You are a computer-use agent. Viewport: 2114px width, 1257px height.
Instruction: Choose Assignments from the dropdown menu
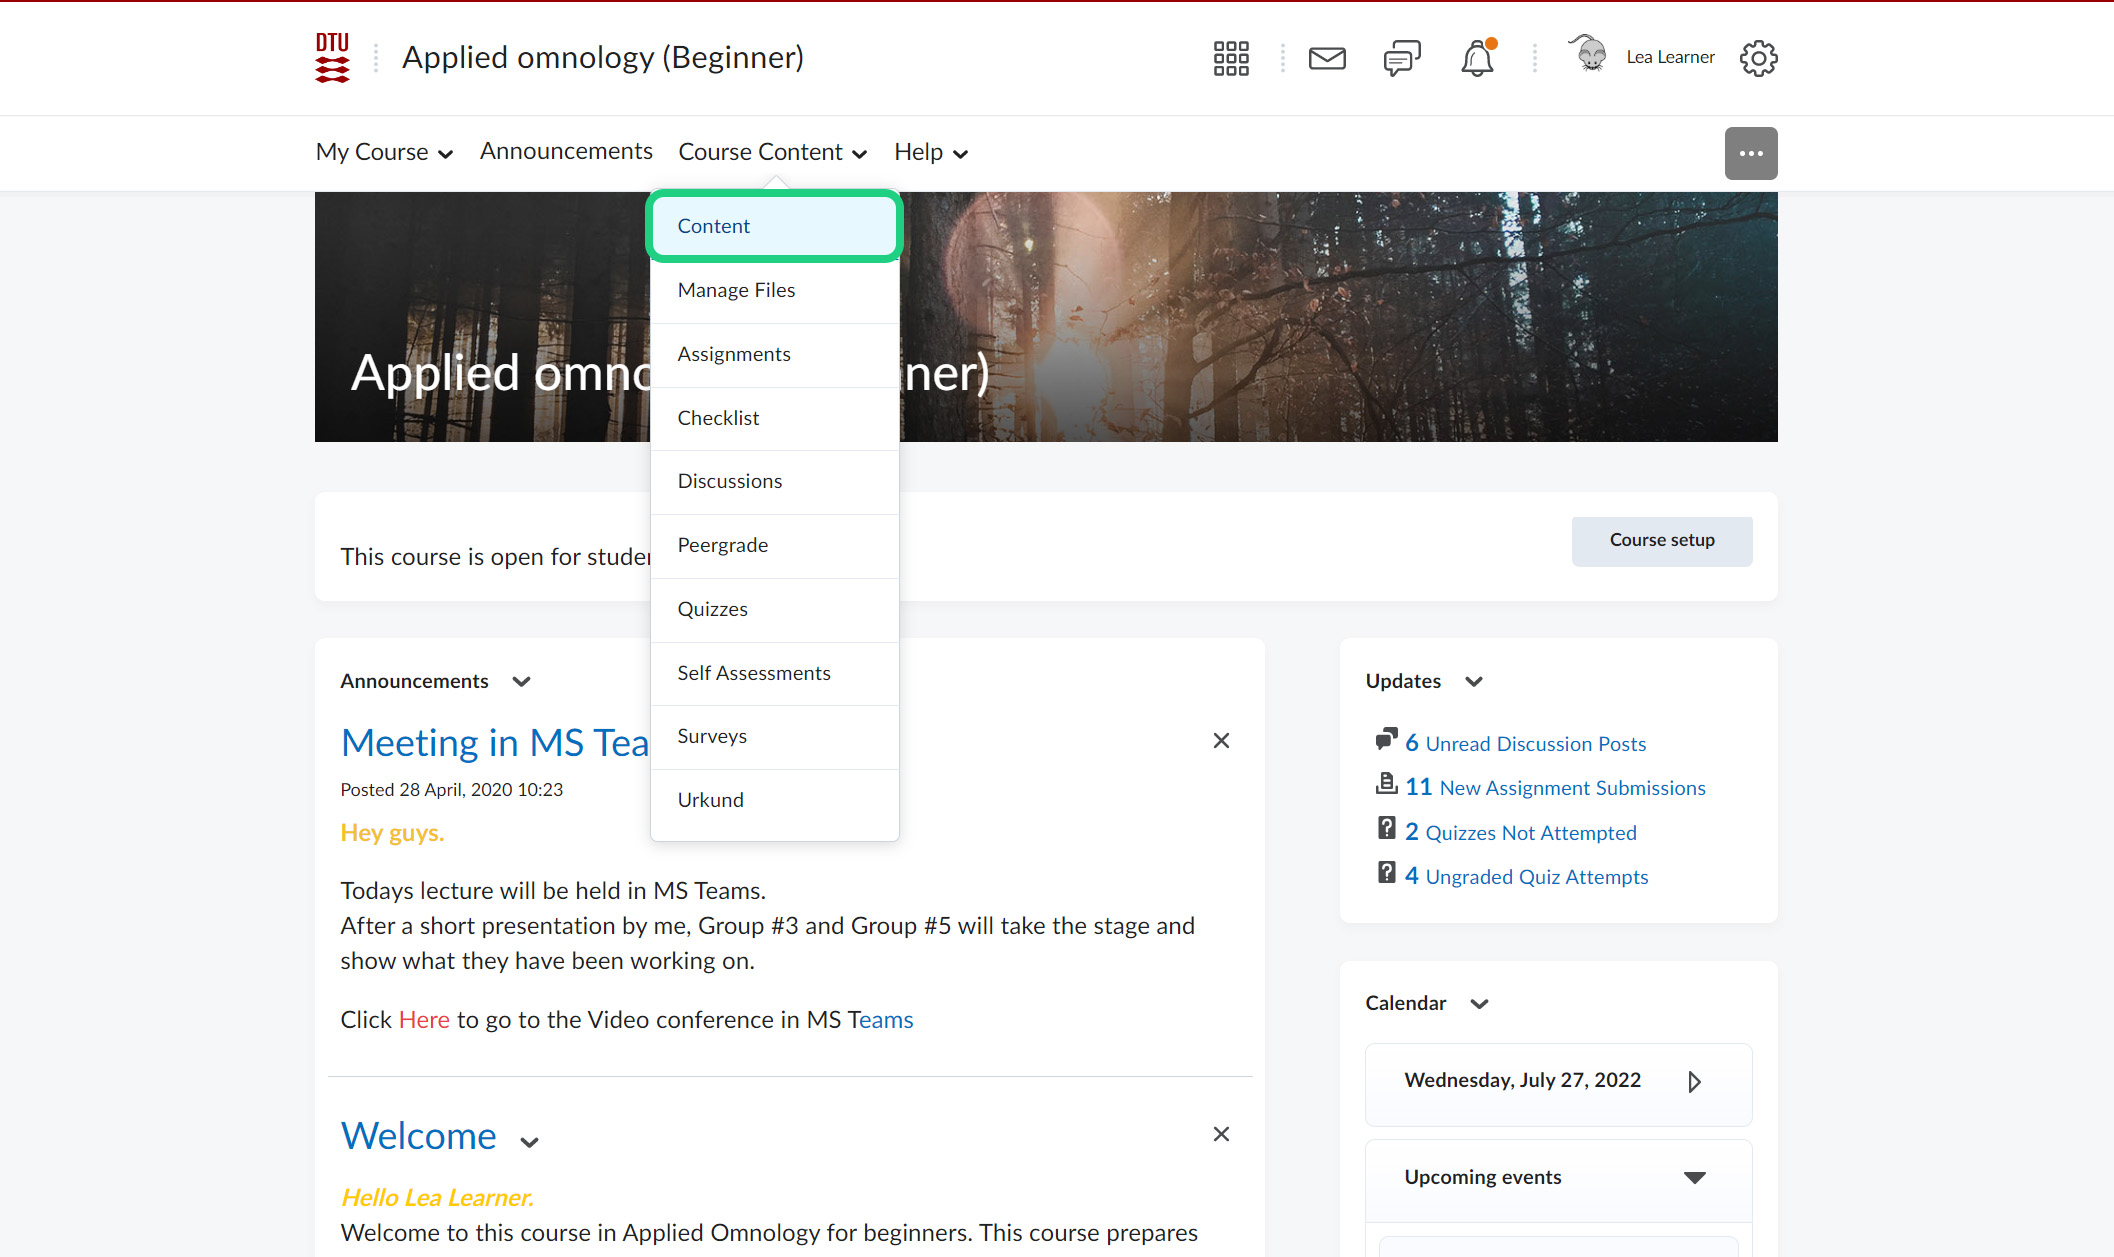click(x=733, y=354)
